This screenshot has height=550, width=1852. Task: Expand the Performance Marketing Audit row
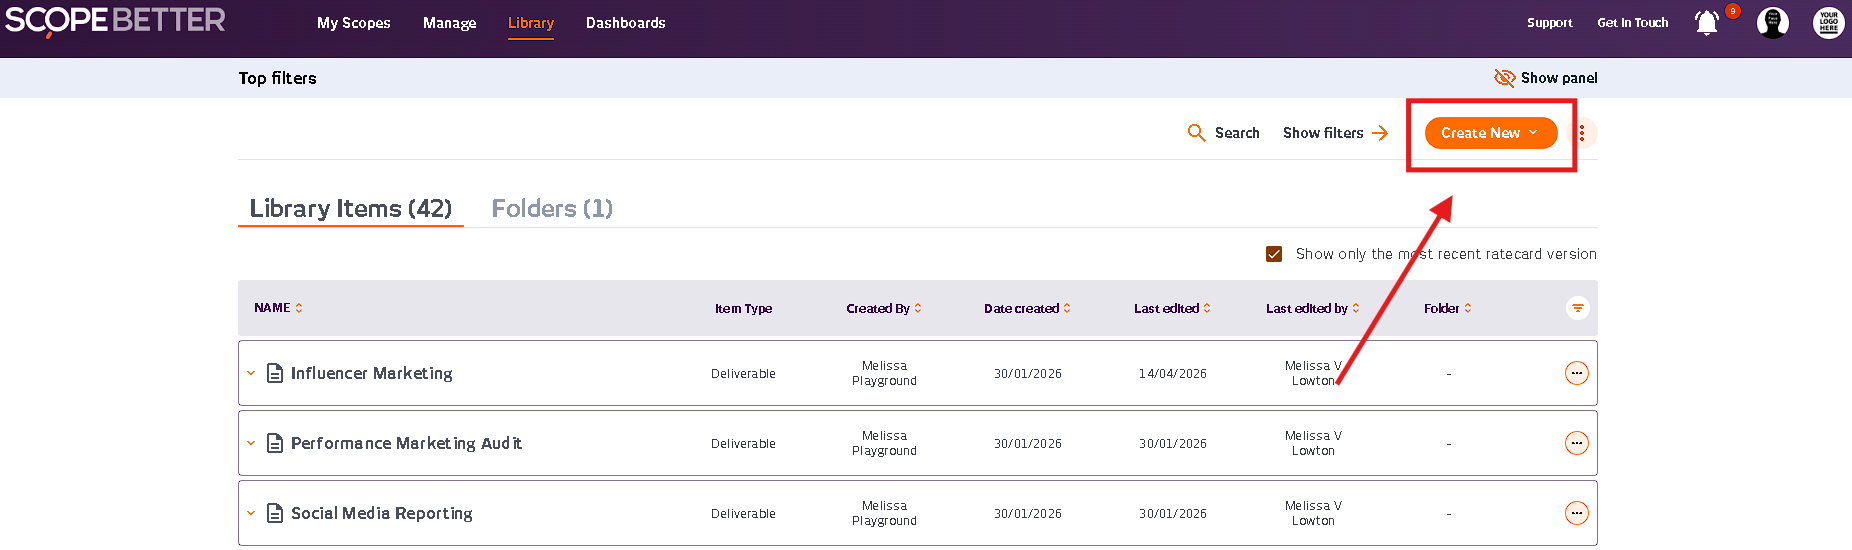251,443
